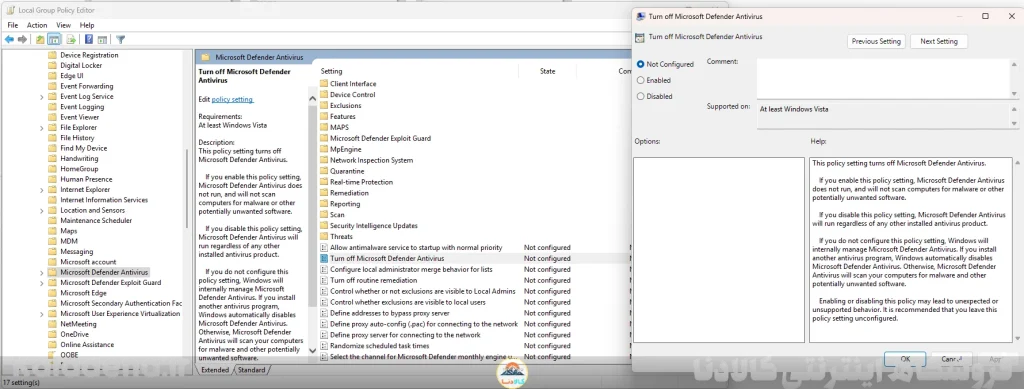
Task: Open Help via the blue question-mark icon
Action: tap(89, 39)
